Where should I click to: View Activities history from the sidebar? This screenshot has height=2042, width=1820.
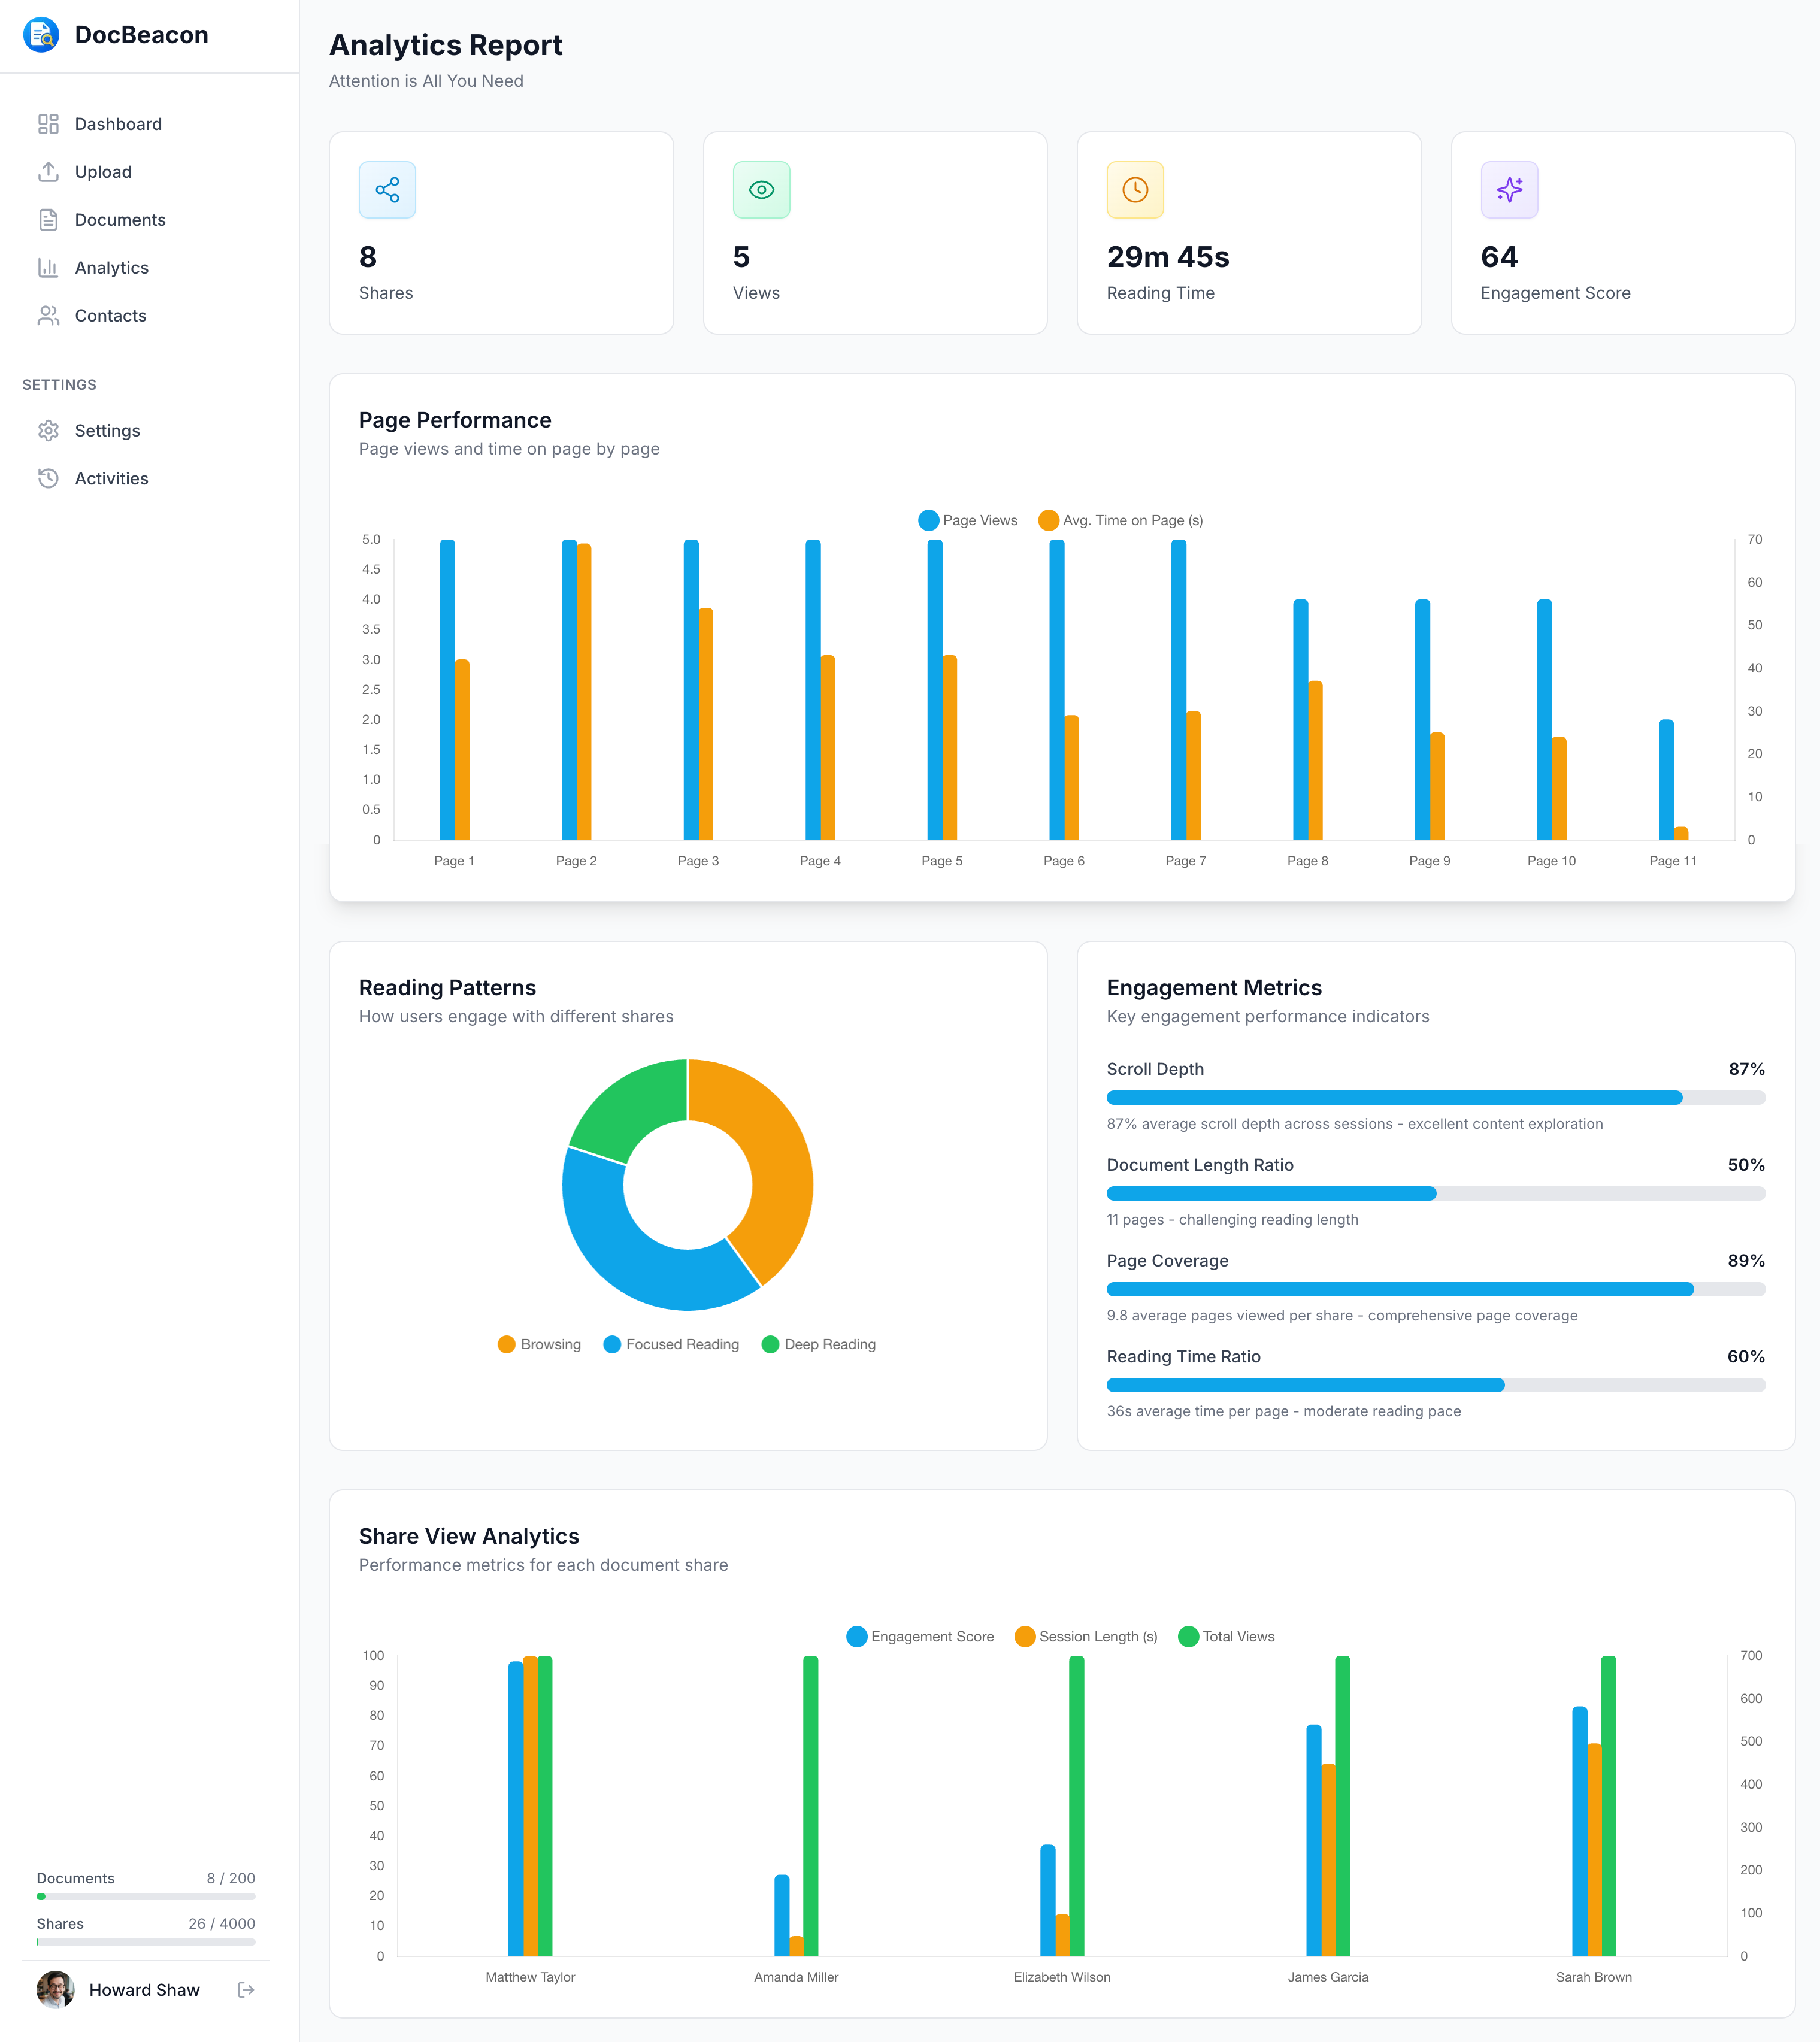pyautogui.click(x=111, y=478)
